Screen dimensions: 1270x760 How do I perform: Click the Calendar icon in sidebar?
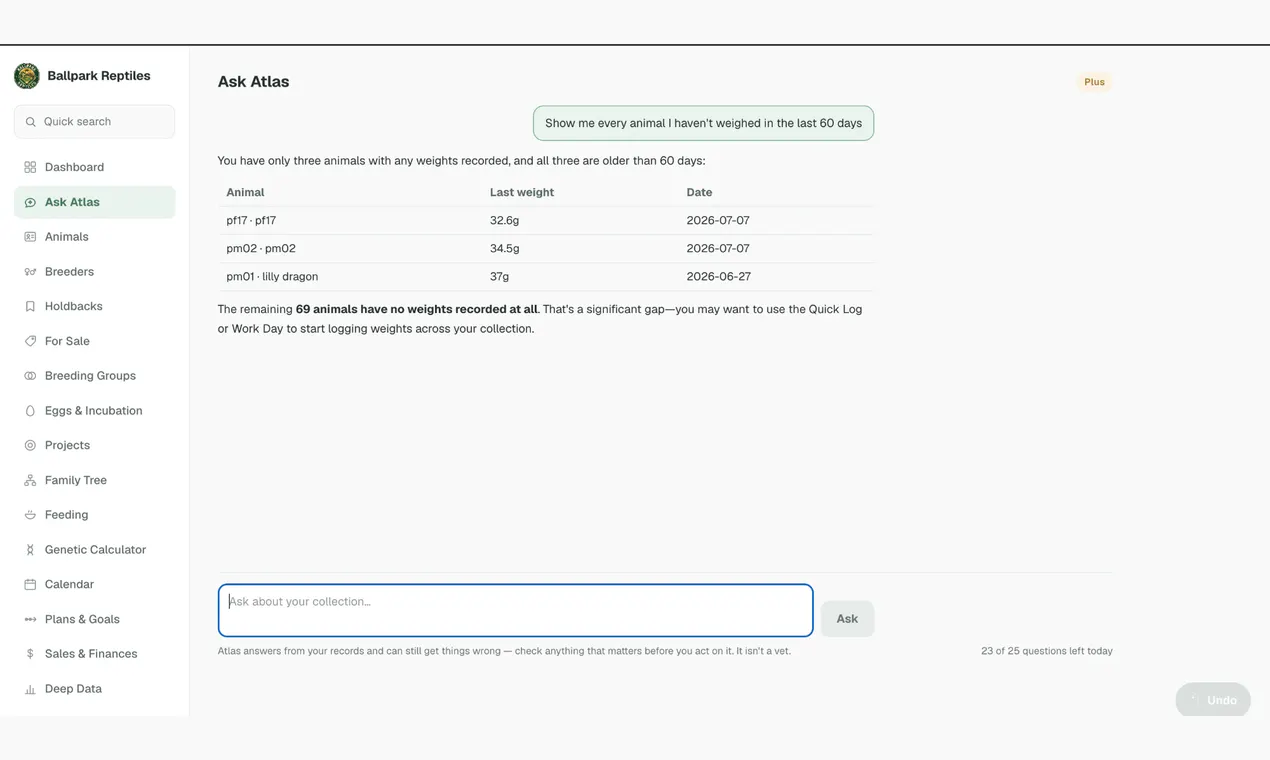click(30, 584)
